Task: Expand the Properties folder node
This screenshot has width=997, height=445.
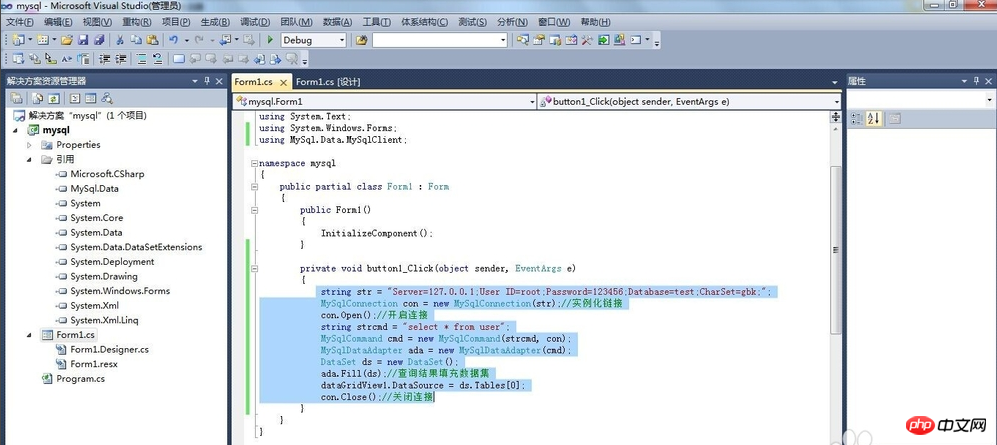Action: [x=29, y=145]
